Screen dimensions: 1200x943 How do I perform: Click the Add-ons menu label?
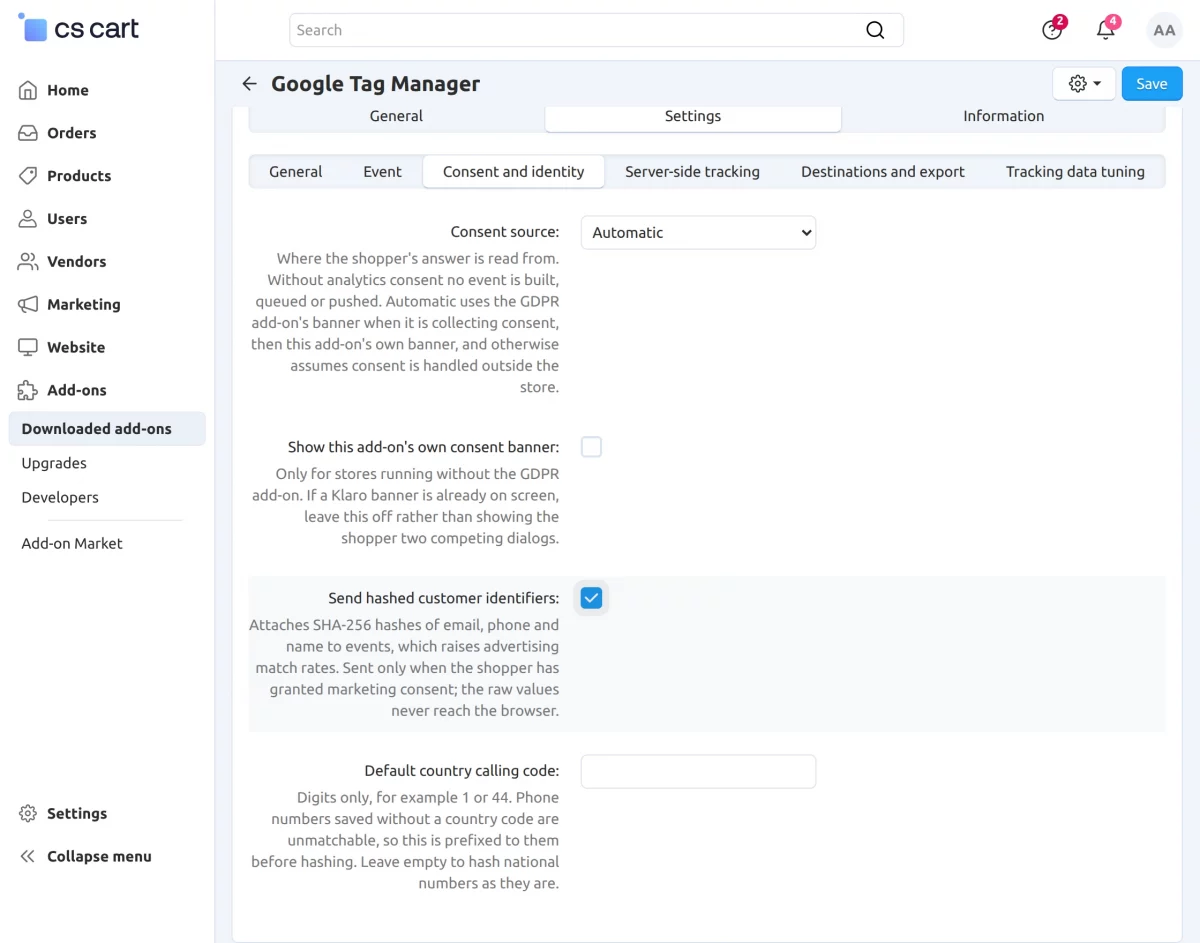(x=77, y=391)
